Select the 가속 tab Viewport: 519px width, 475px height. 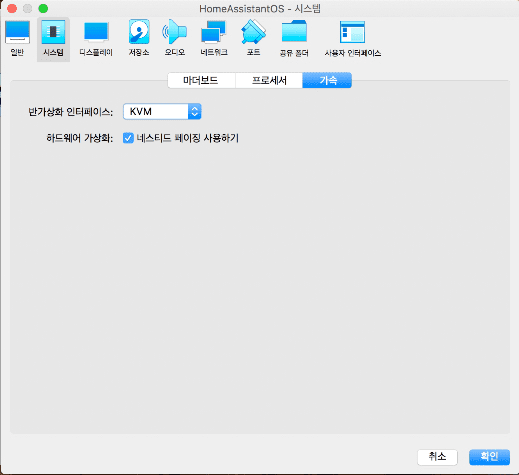point(327,80)
